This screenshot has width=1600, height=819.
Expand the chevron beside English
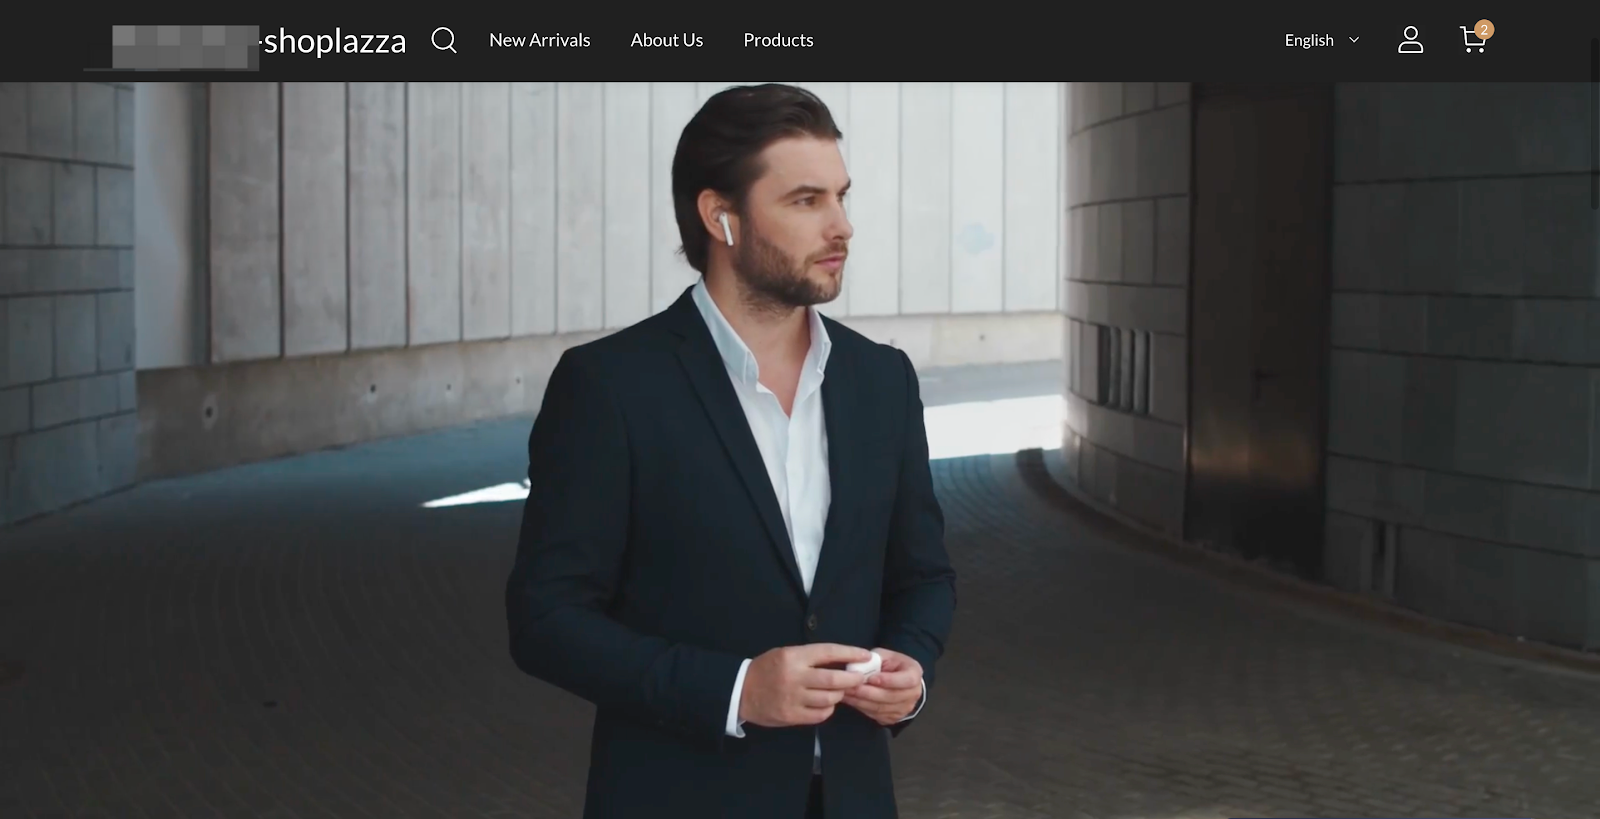coord(1354,40)
